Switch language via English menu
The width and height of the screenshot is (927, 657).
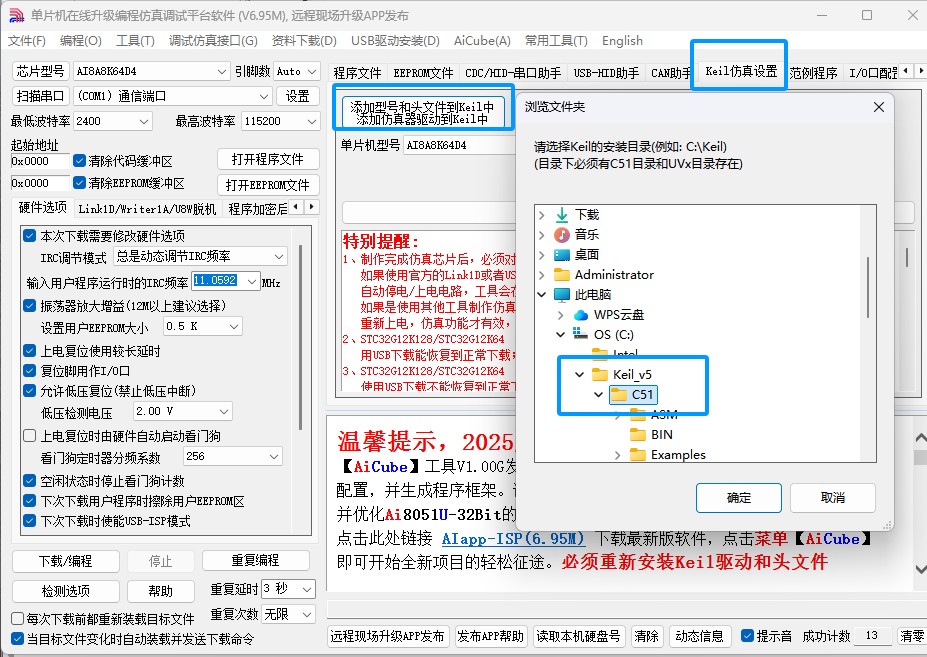coord(622,41)
